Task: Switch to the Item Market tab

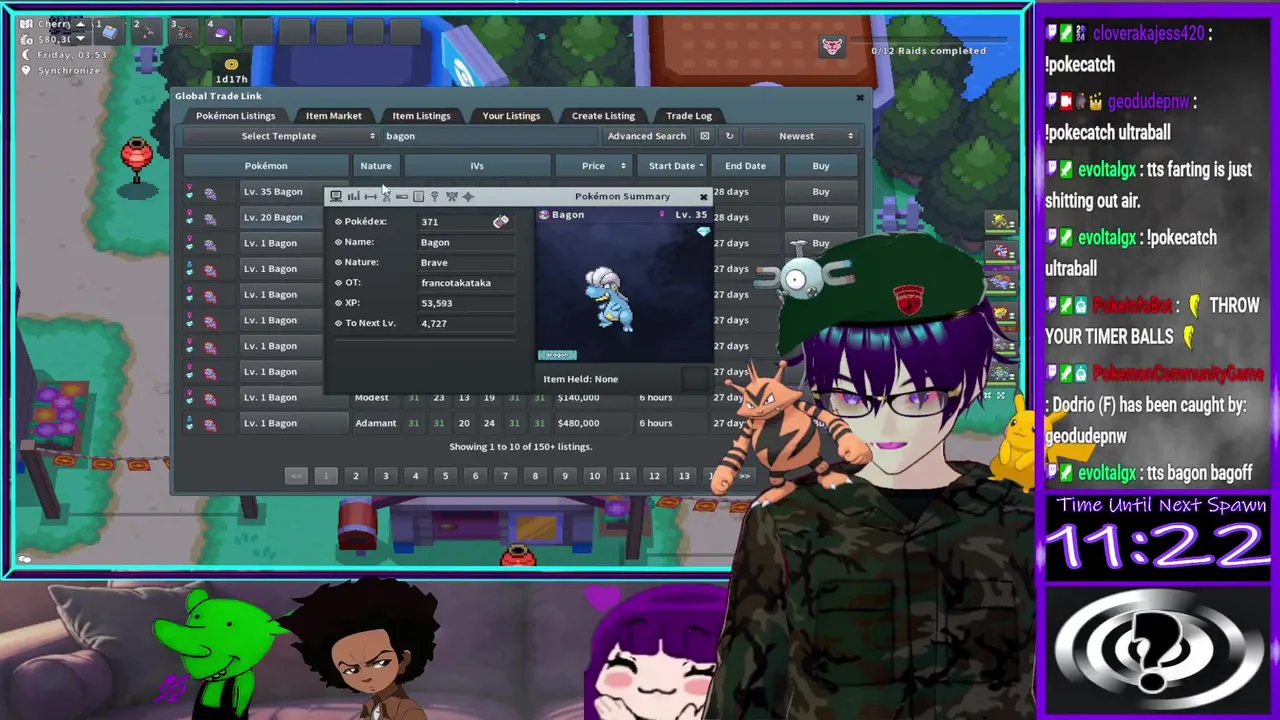Action: pyautogui.click(x=333, y=116)
